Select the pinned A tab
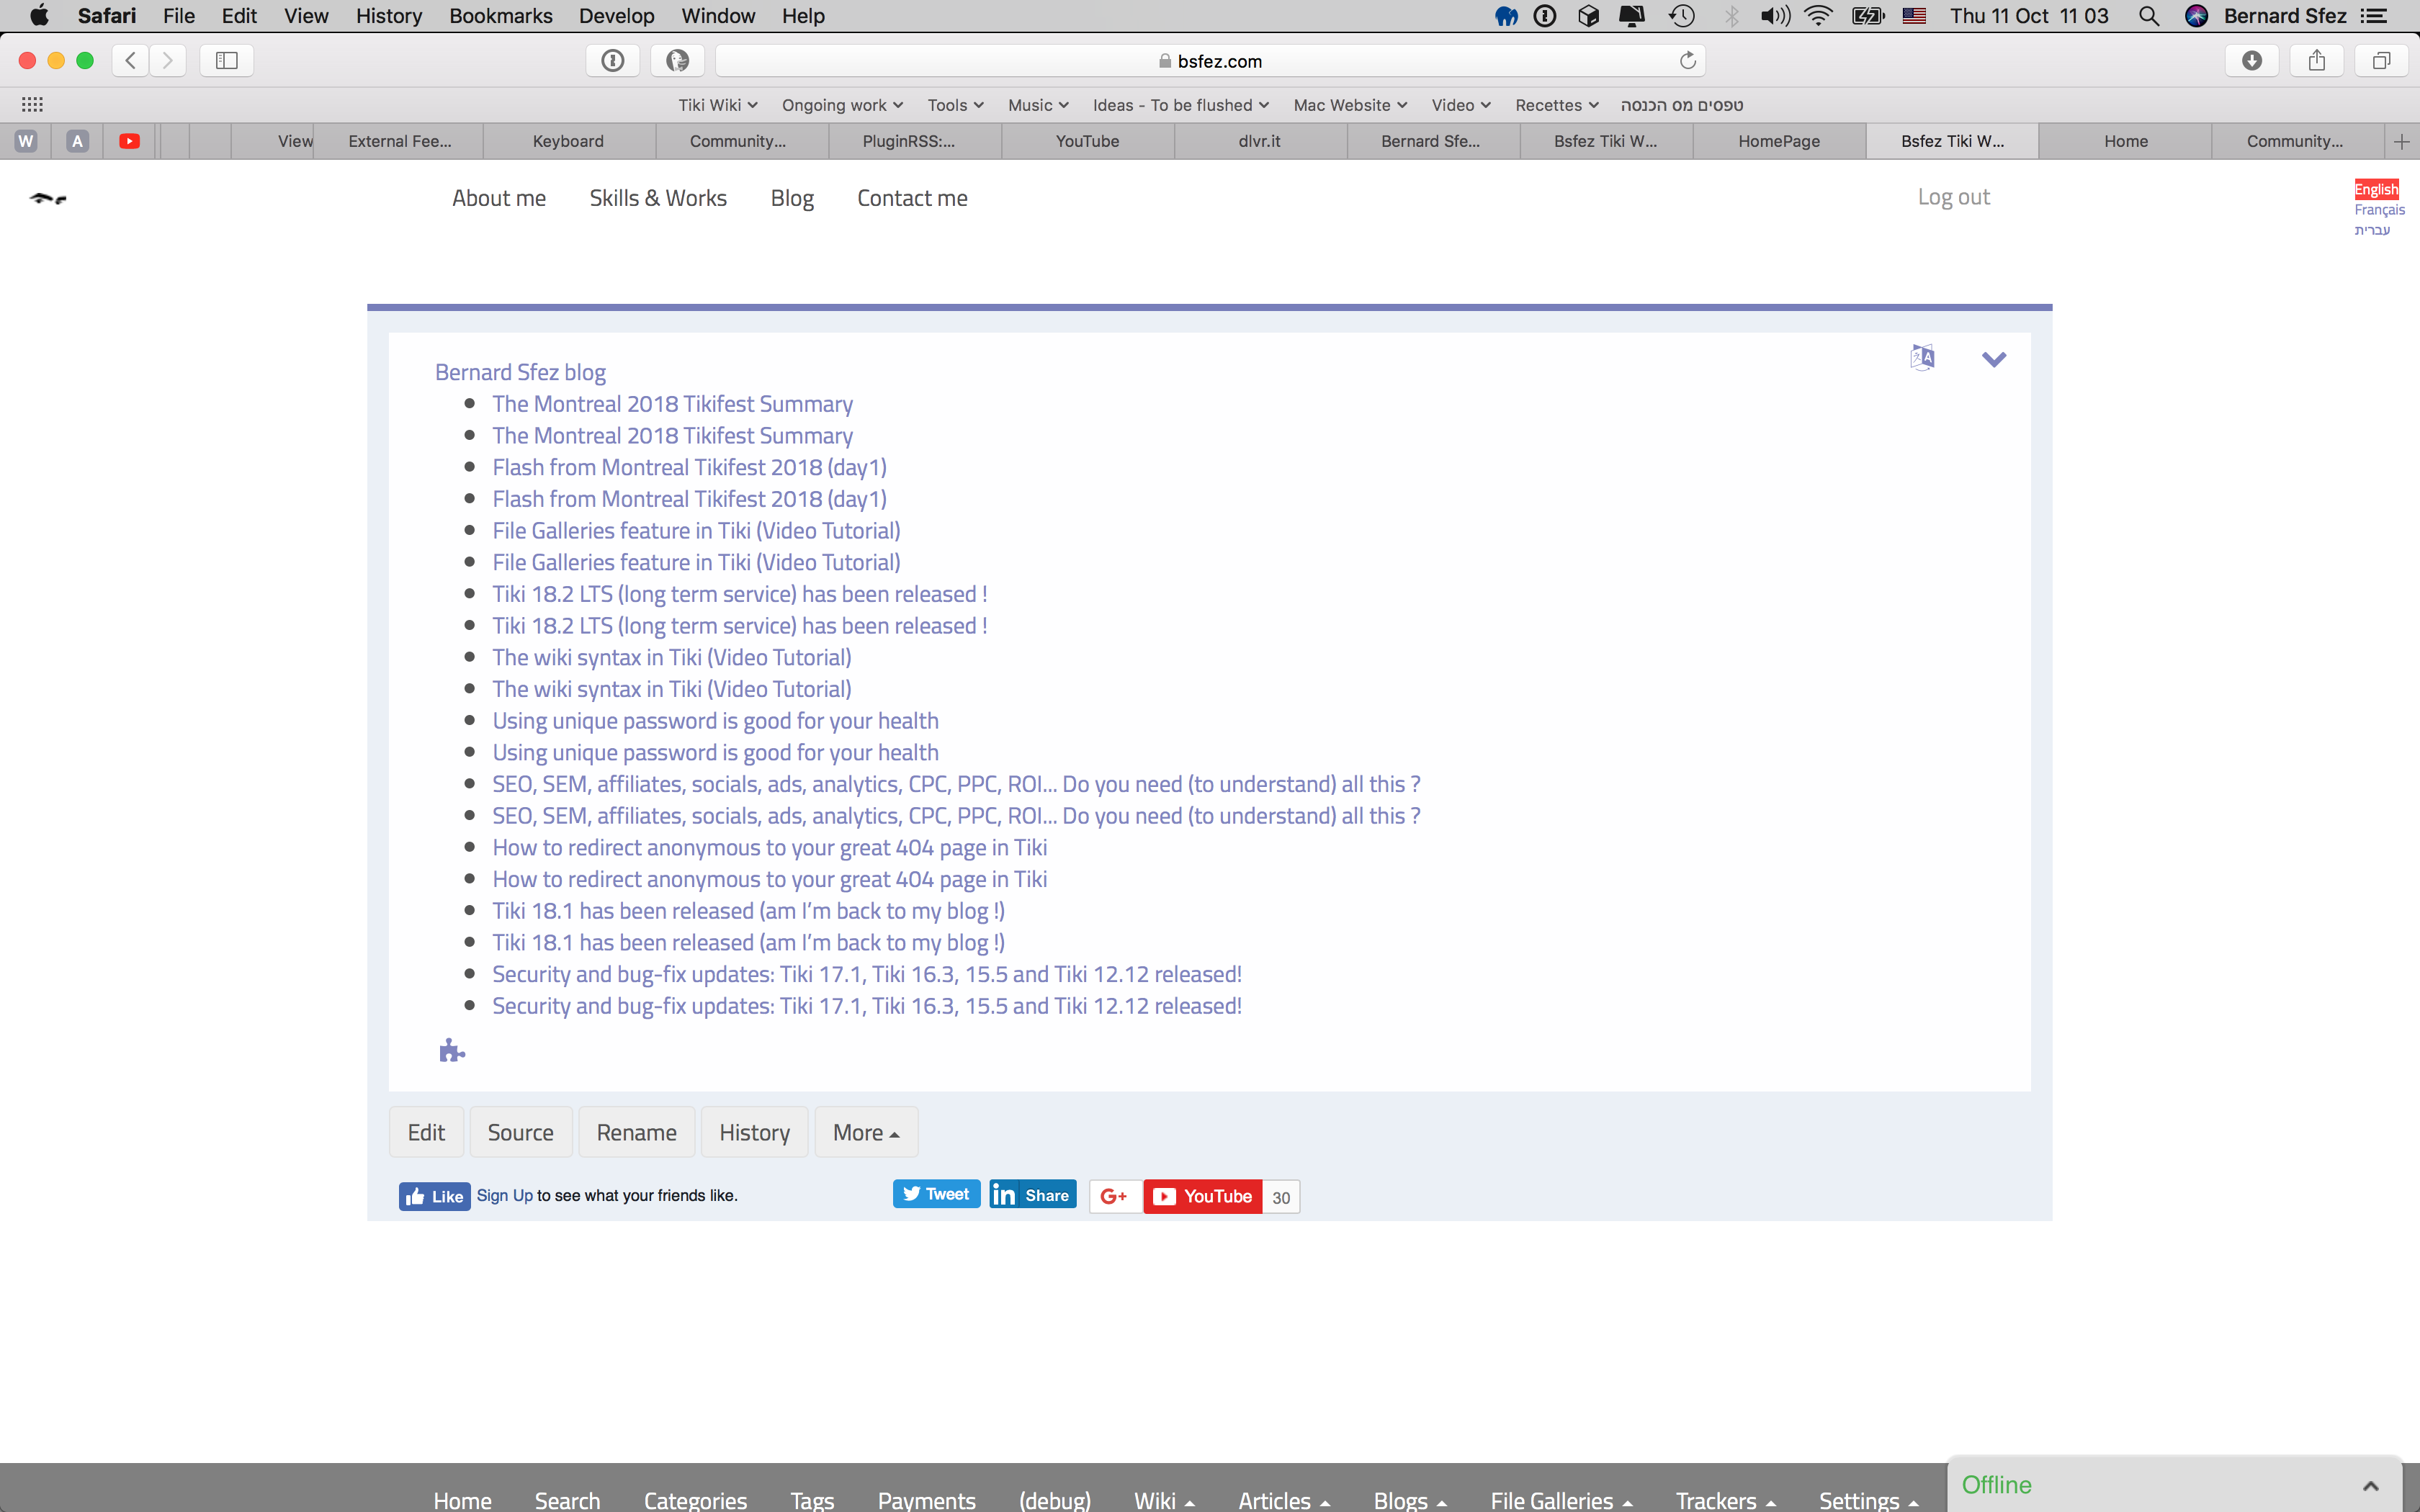Screen dimensions: 2420x1512 tap(77, 141)
